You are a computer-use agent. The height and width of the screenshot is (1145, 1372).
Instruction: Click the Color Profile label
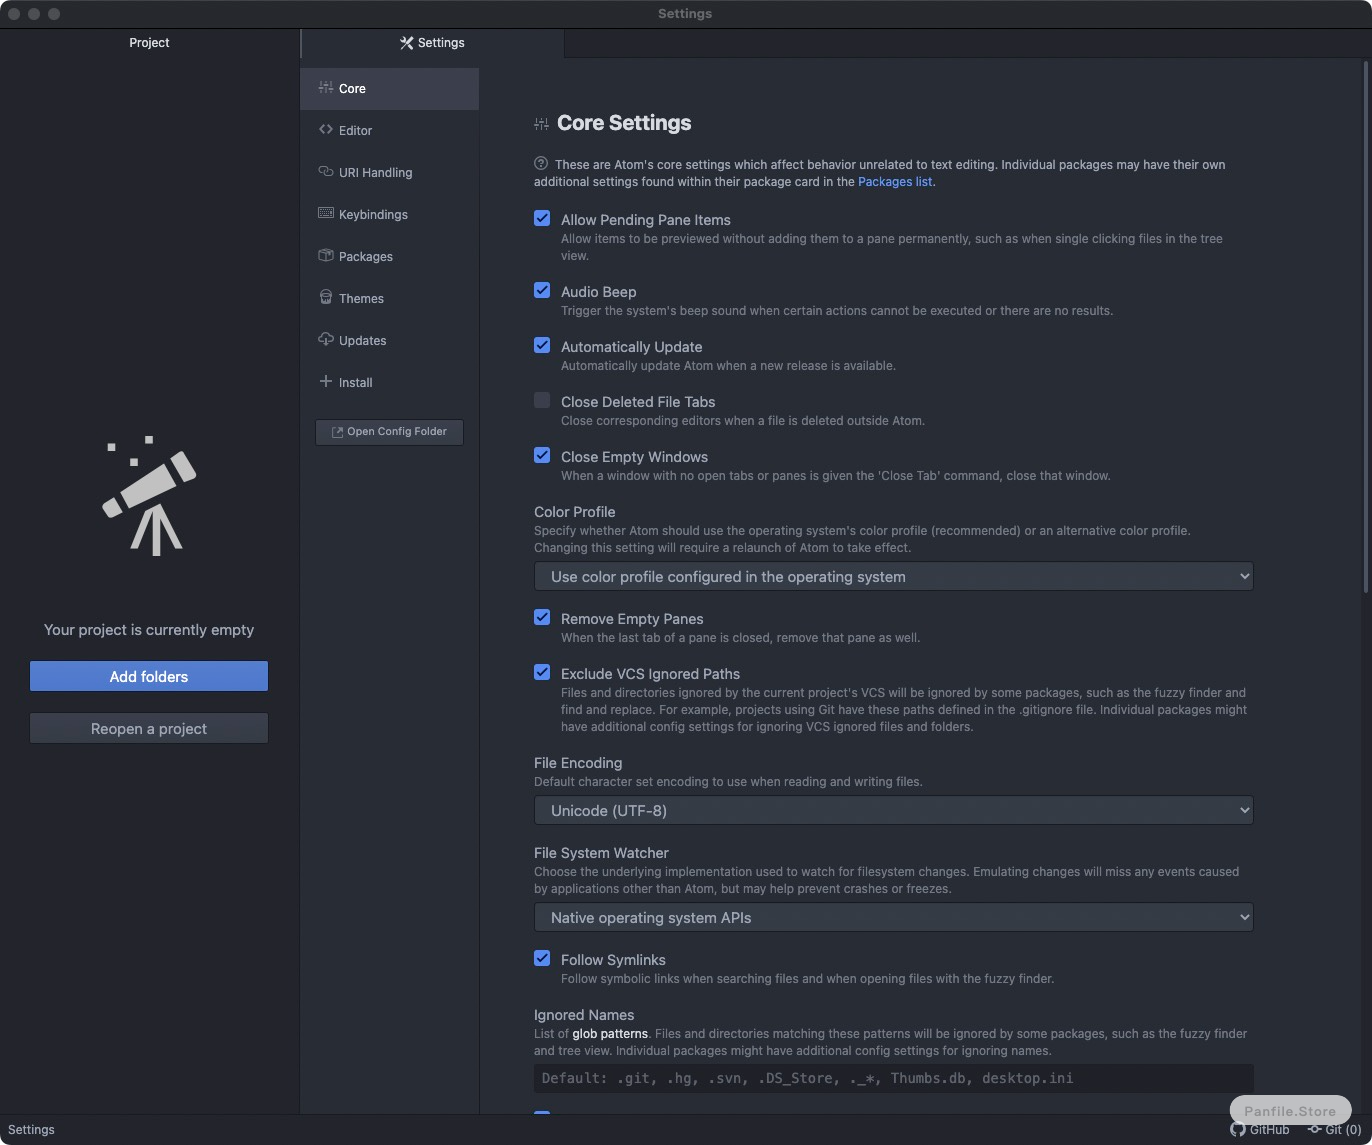[575, 512]
